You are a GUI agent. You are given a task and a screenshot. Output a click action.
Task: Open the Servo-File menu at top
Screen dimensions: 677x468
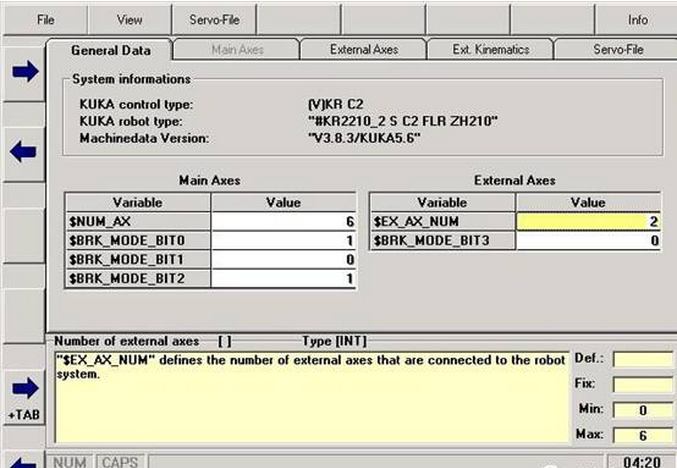pos(214,20)
